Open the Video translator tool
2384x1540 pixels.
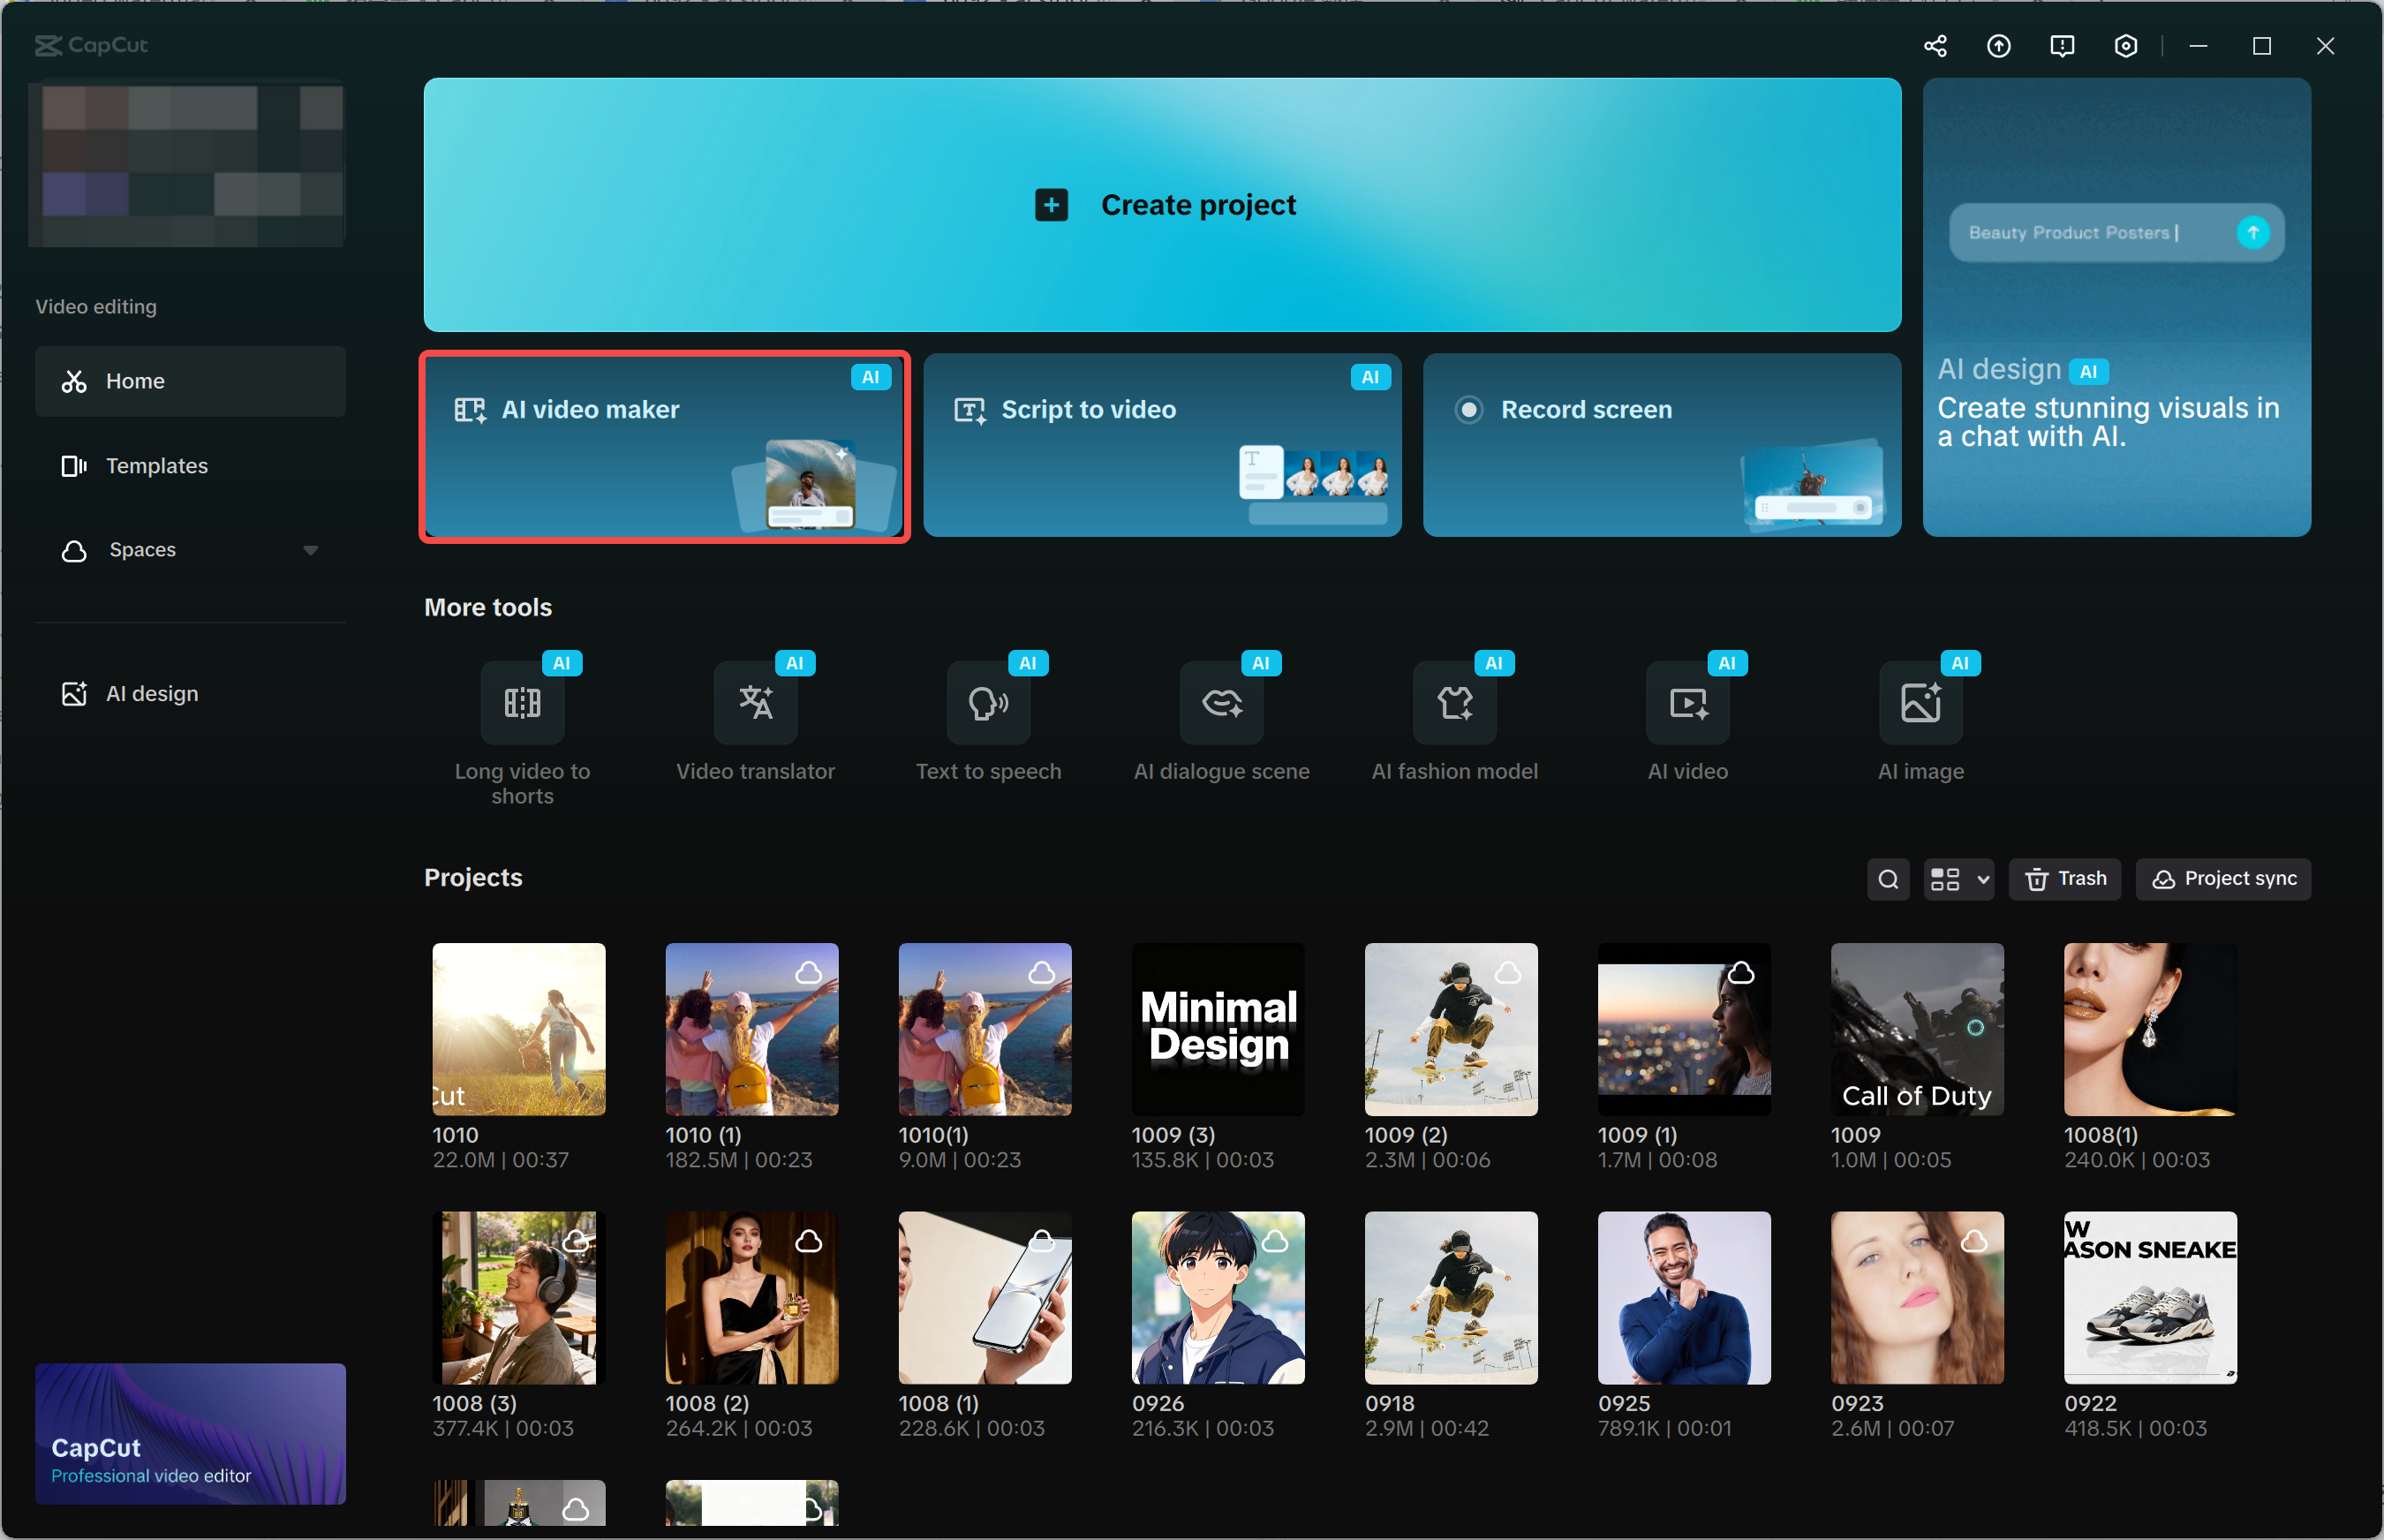(x=755, y=703)
